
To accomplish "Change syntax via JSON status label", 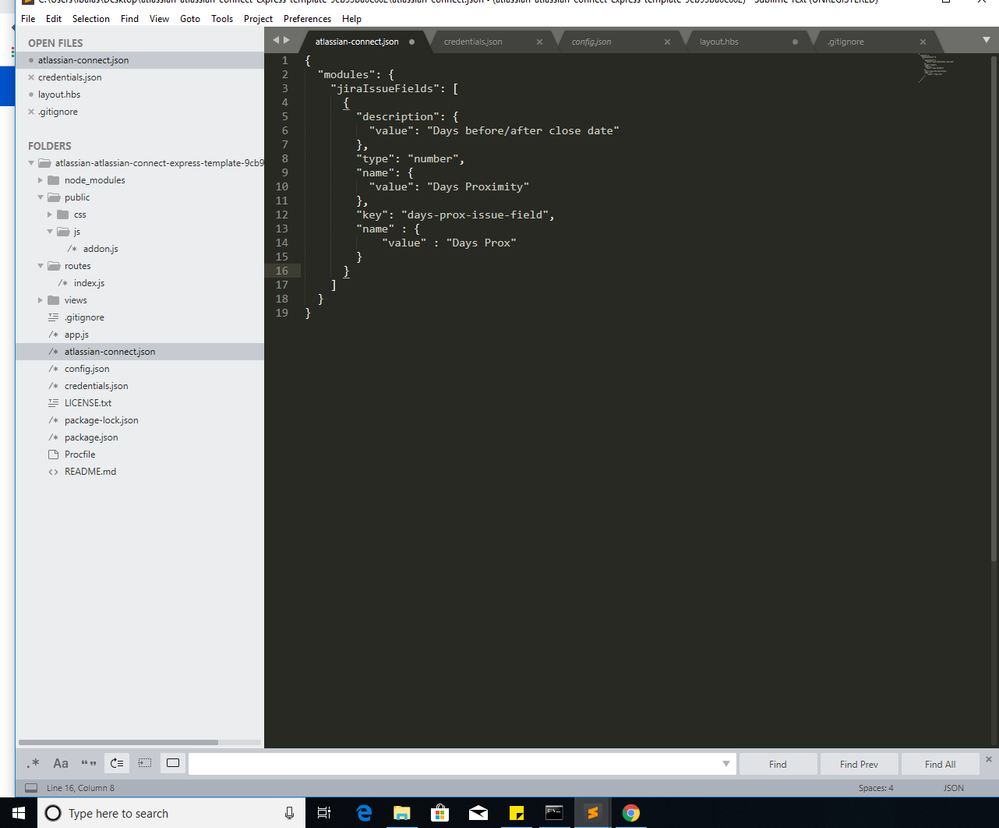I will pos(953,788).
